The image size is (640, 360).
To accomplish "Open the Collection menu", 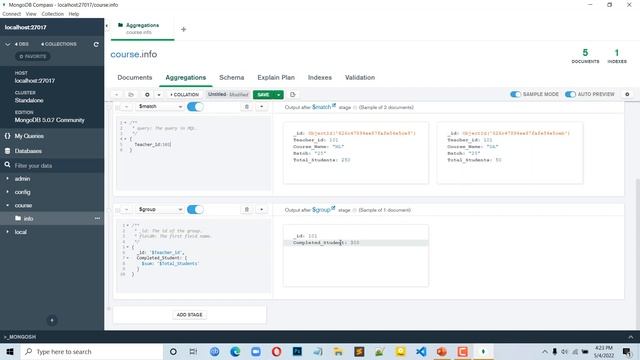I will pyautogui.click(x=53, y=14).
